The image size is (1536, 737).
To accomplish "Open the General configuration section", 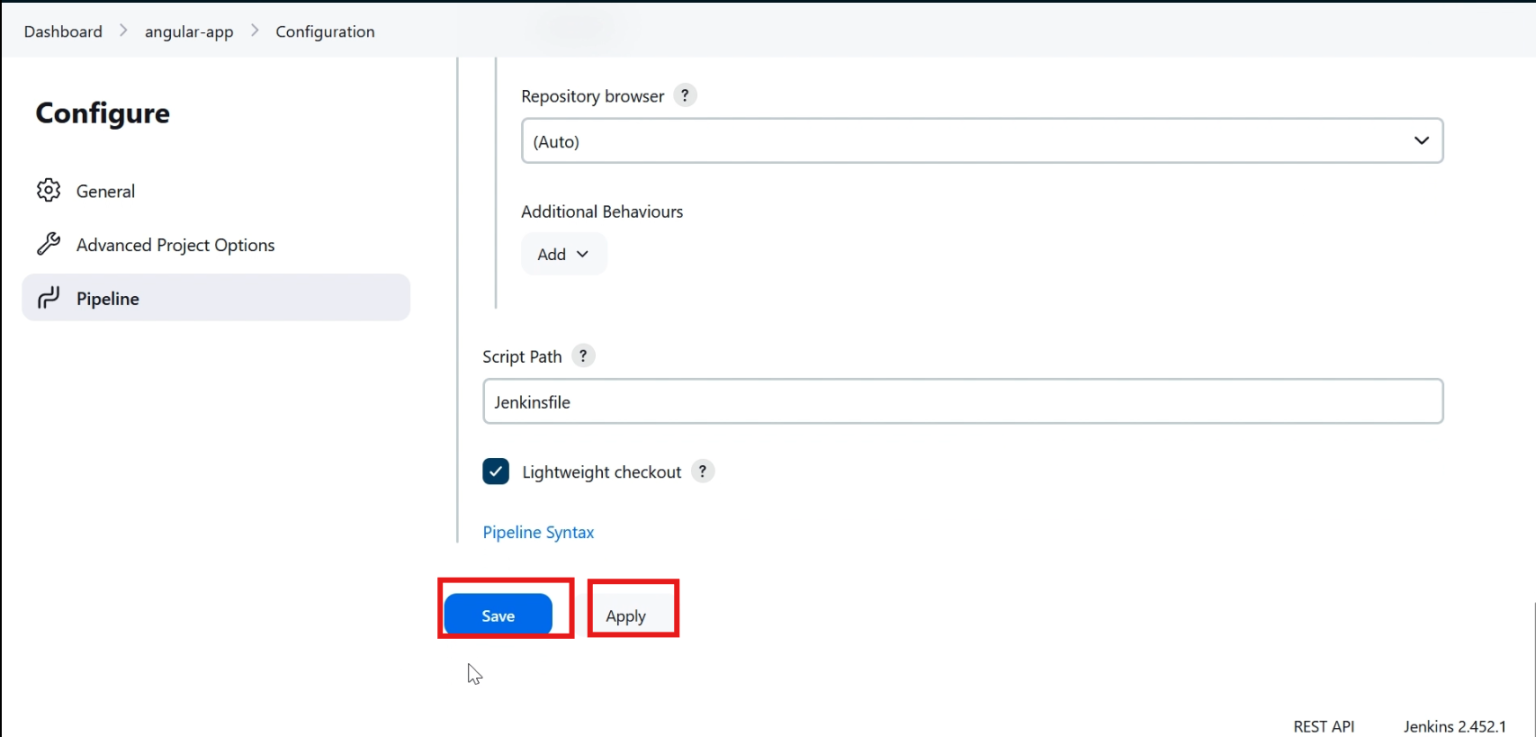I will [x=105, y=190].
